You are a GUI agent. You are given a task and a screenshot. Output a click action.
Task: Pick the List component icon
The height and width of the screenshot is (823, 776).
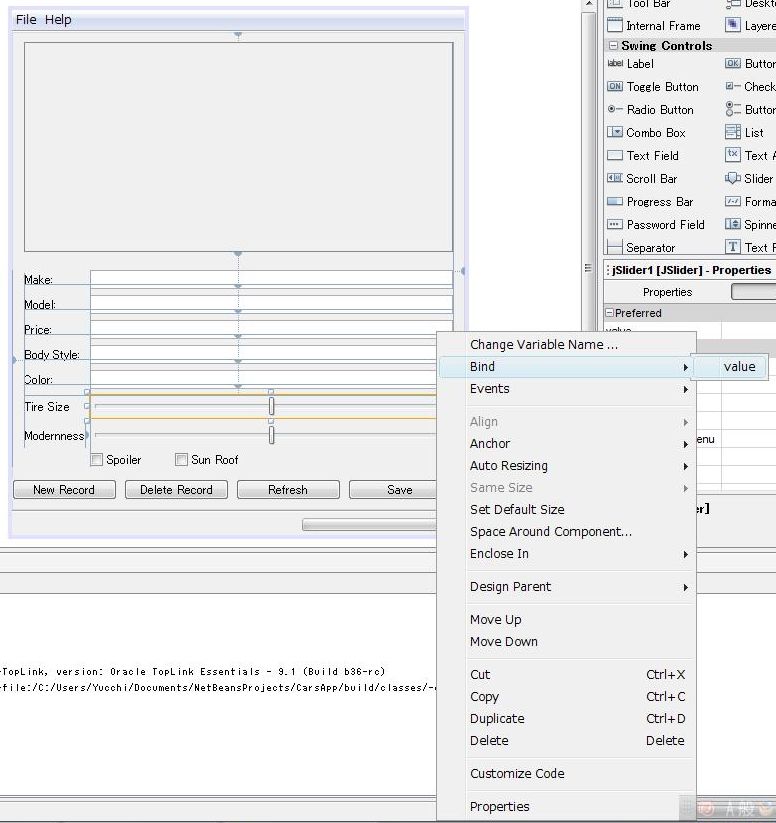733,133
